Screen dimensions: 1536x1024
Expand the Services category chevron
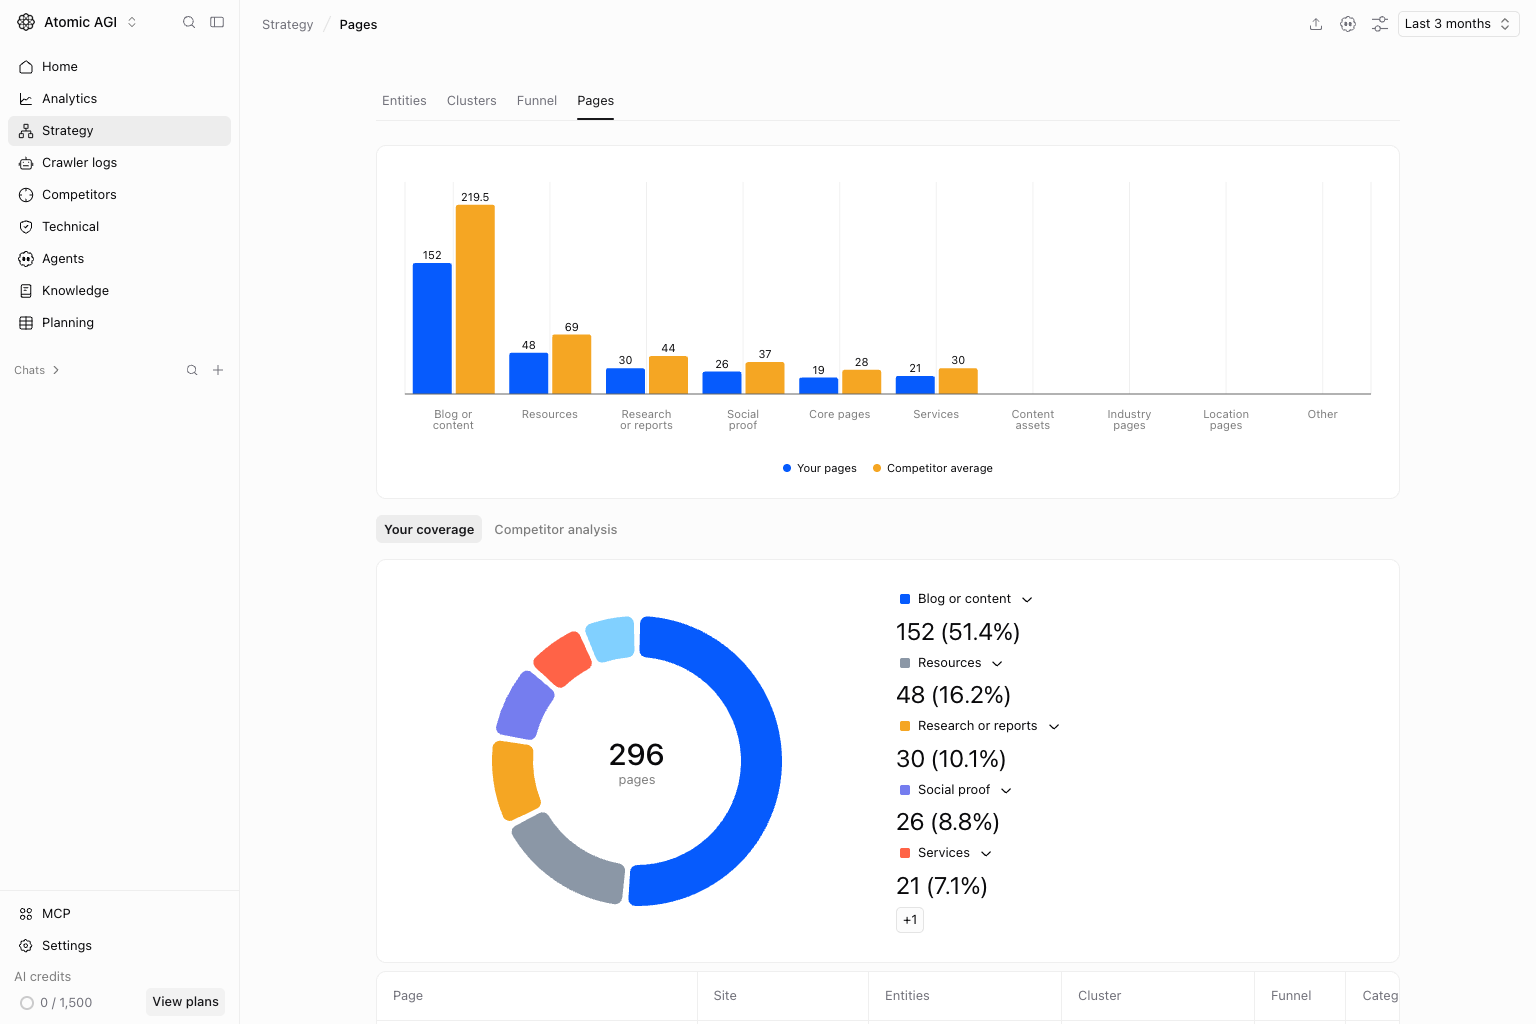[986, 853]
